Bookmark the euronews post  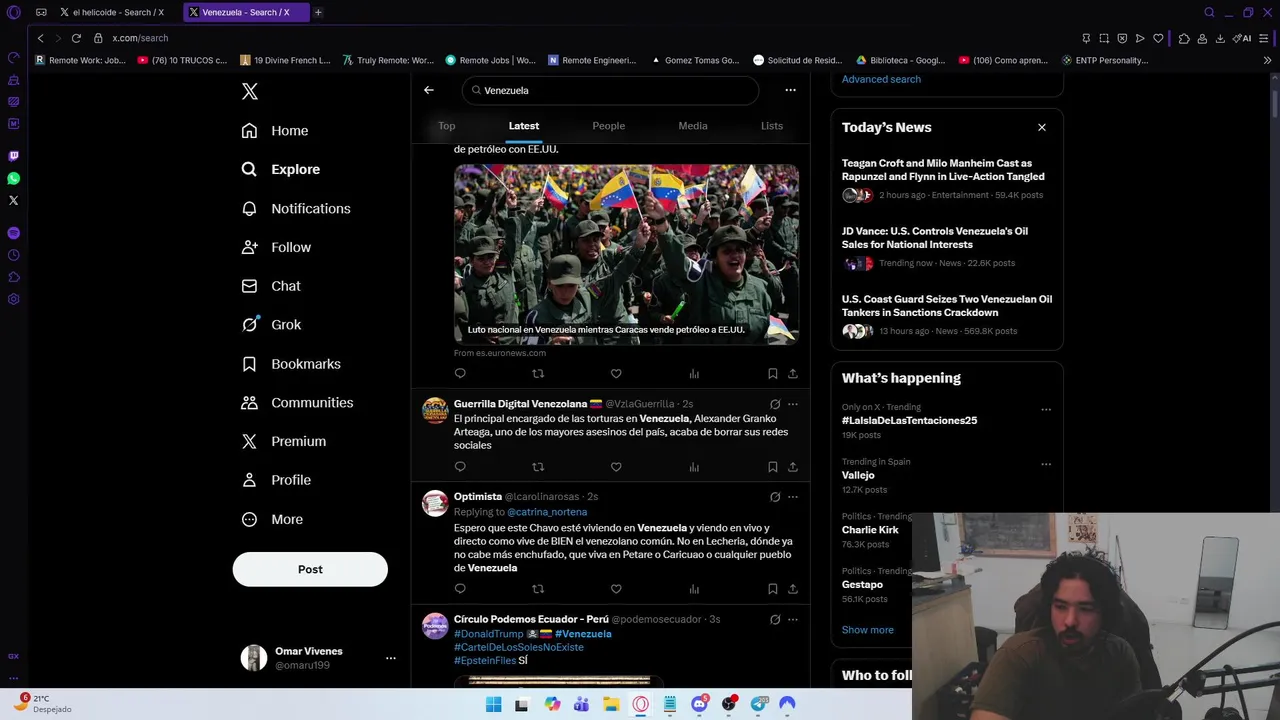[773, 374]
